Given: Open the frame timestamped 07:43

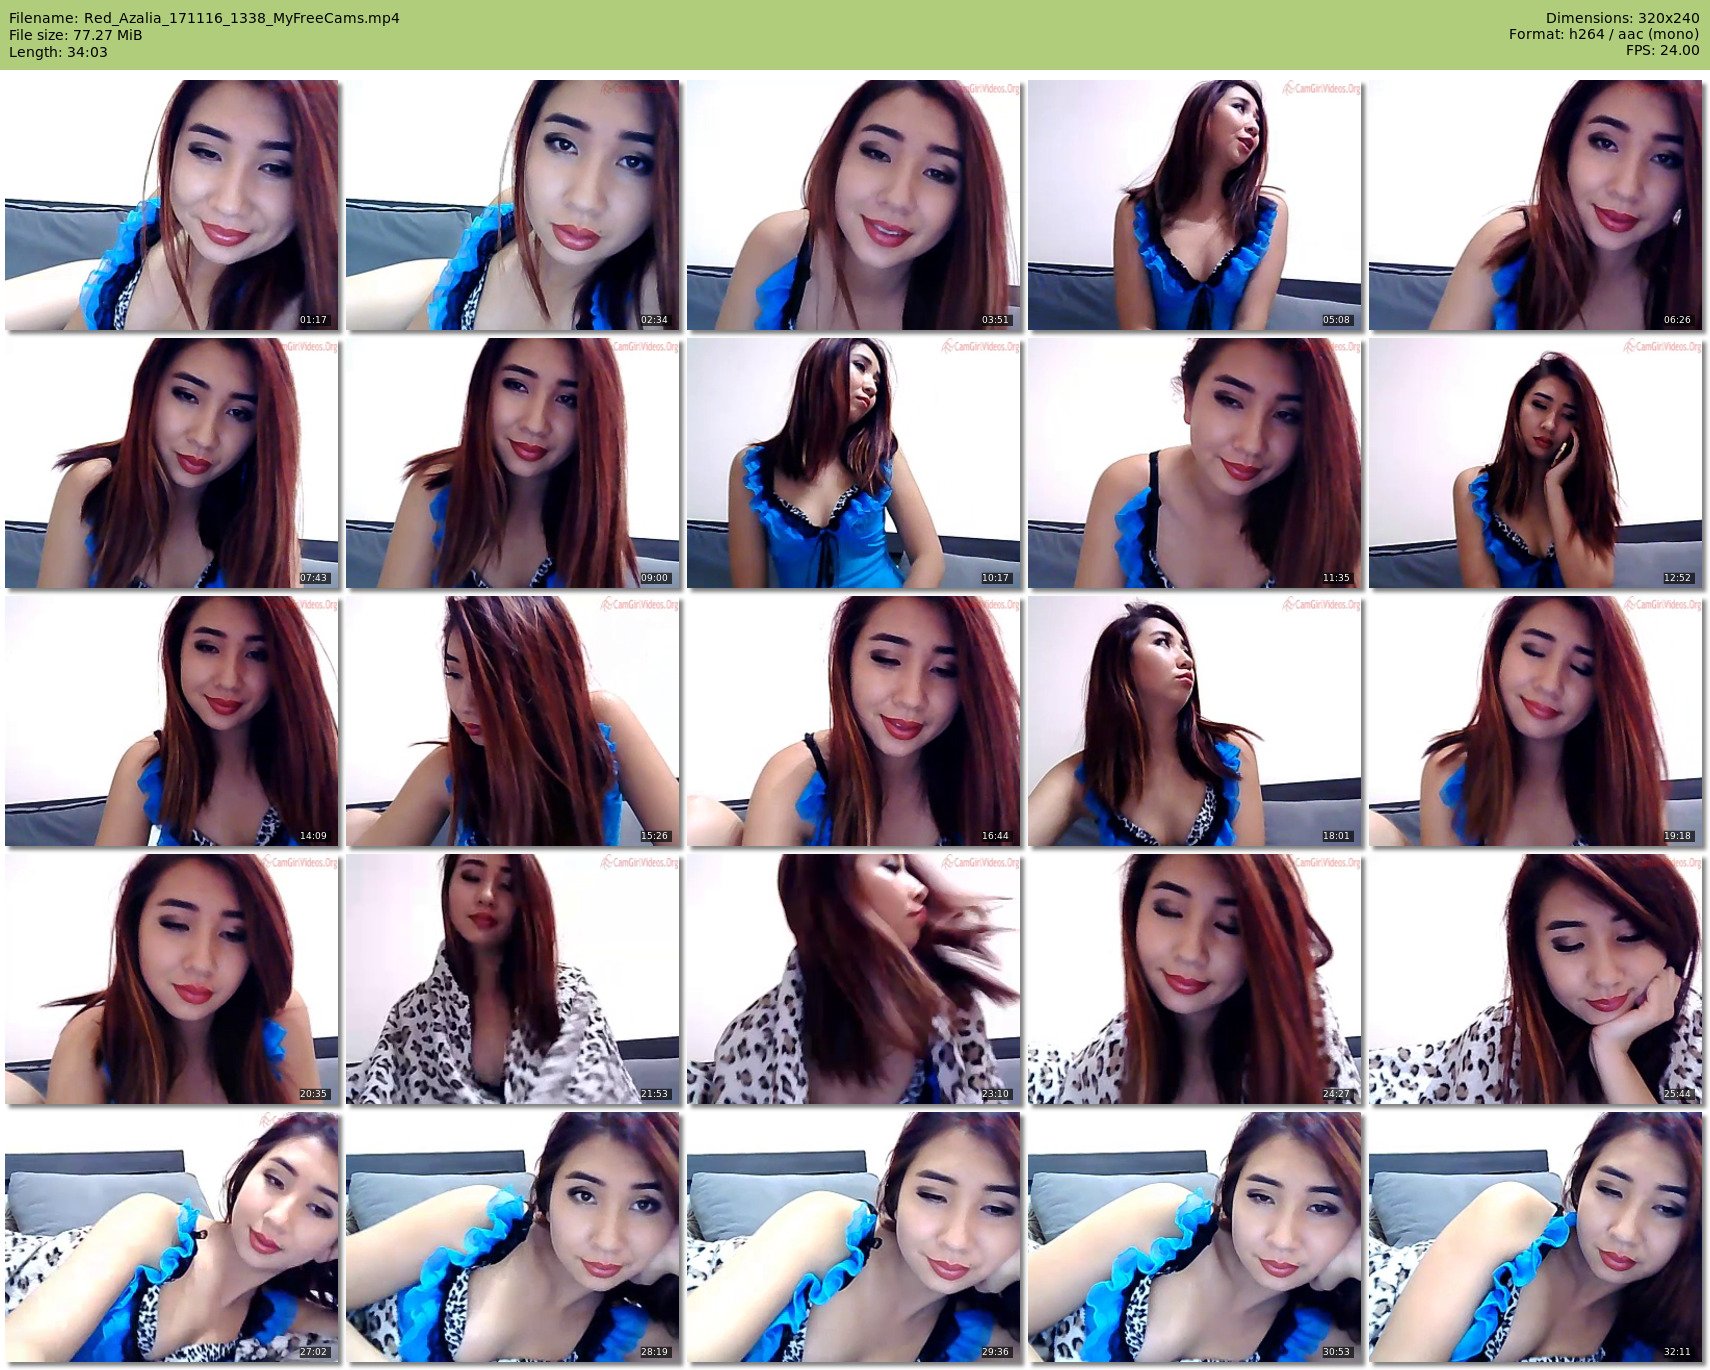Looking at the screenshot, I should click(x=171, y=463).
